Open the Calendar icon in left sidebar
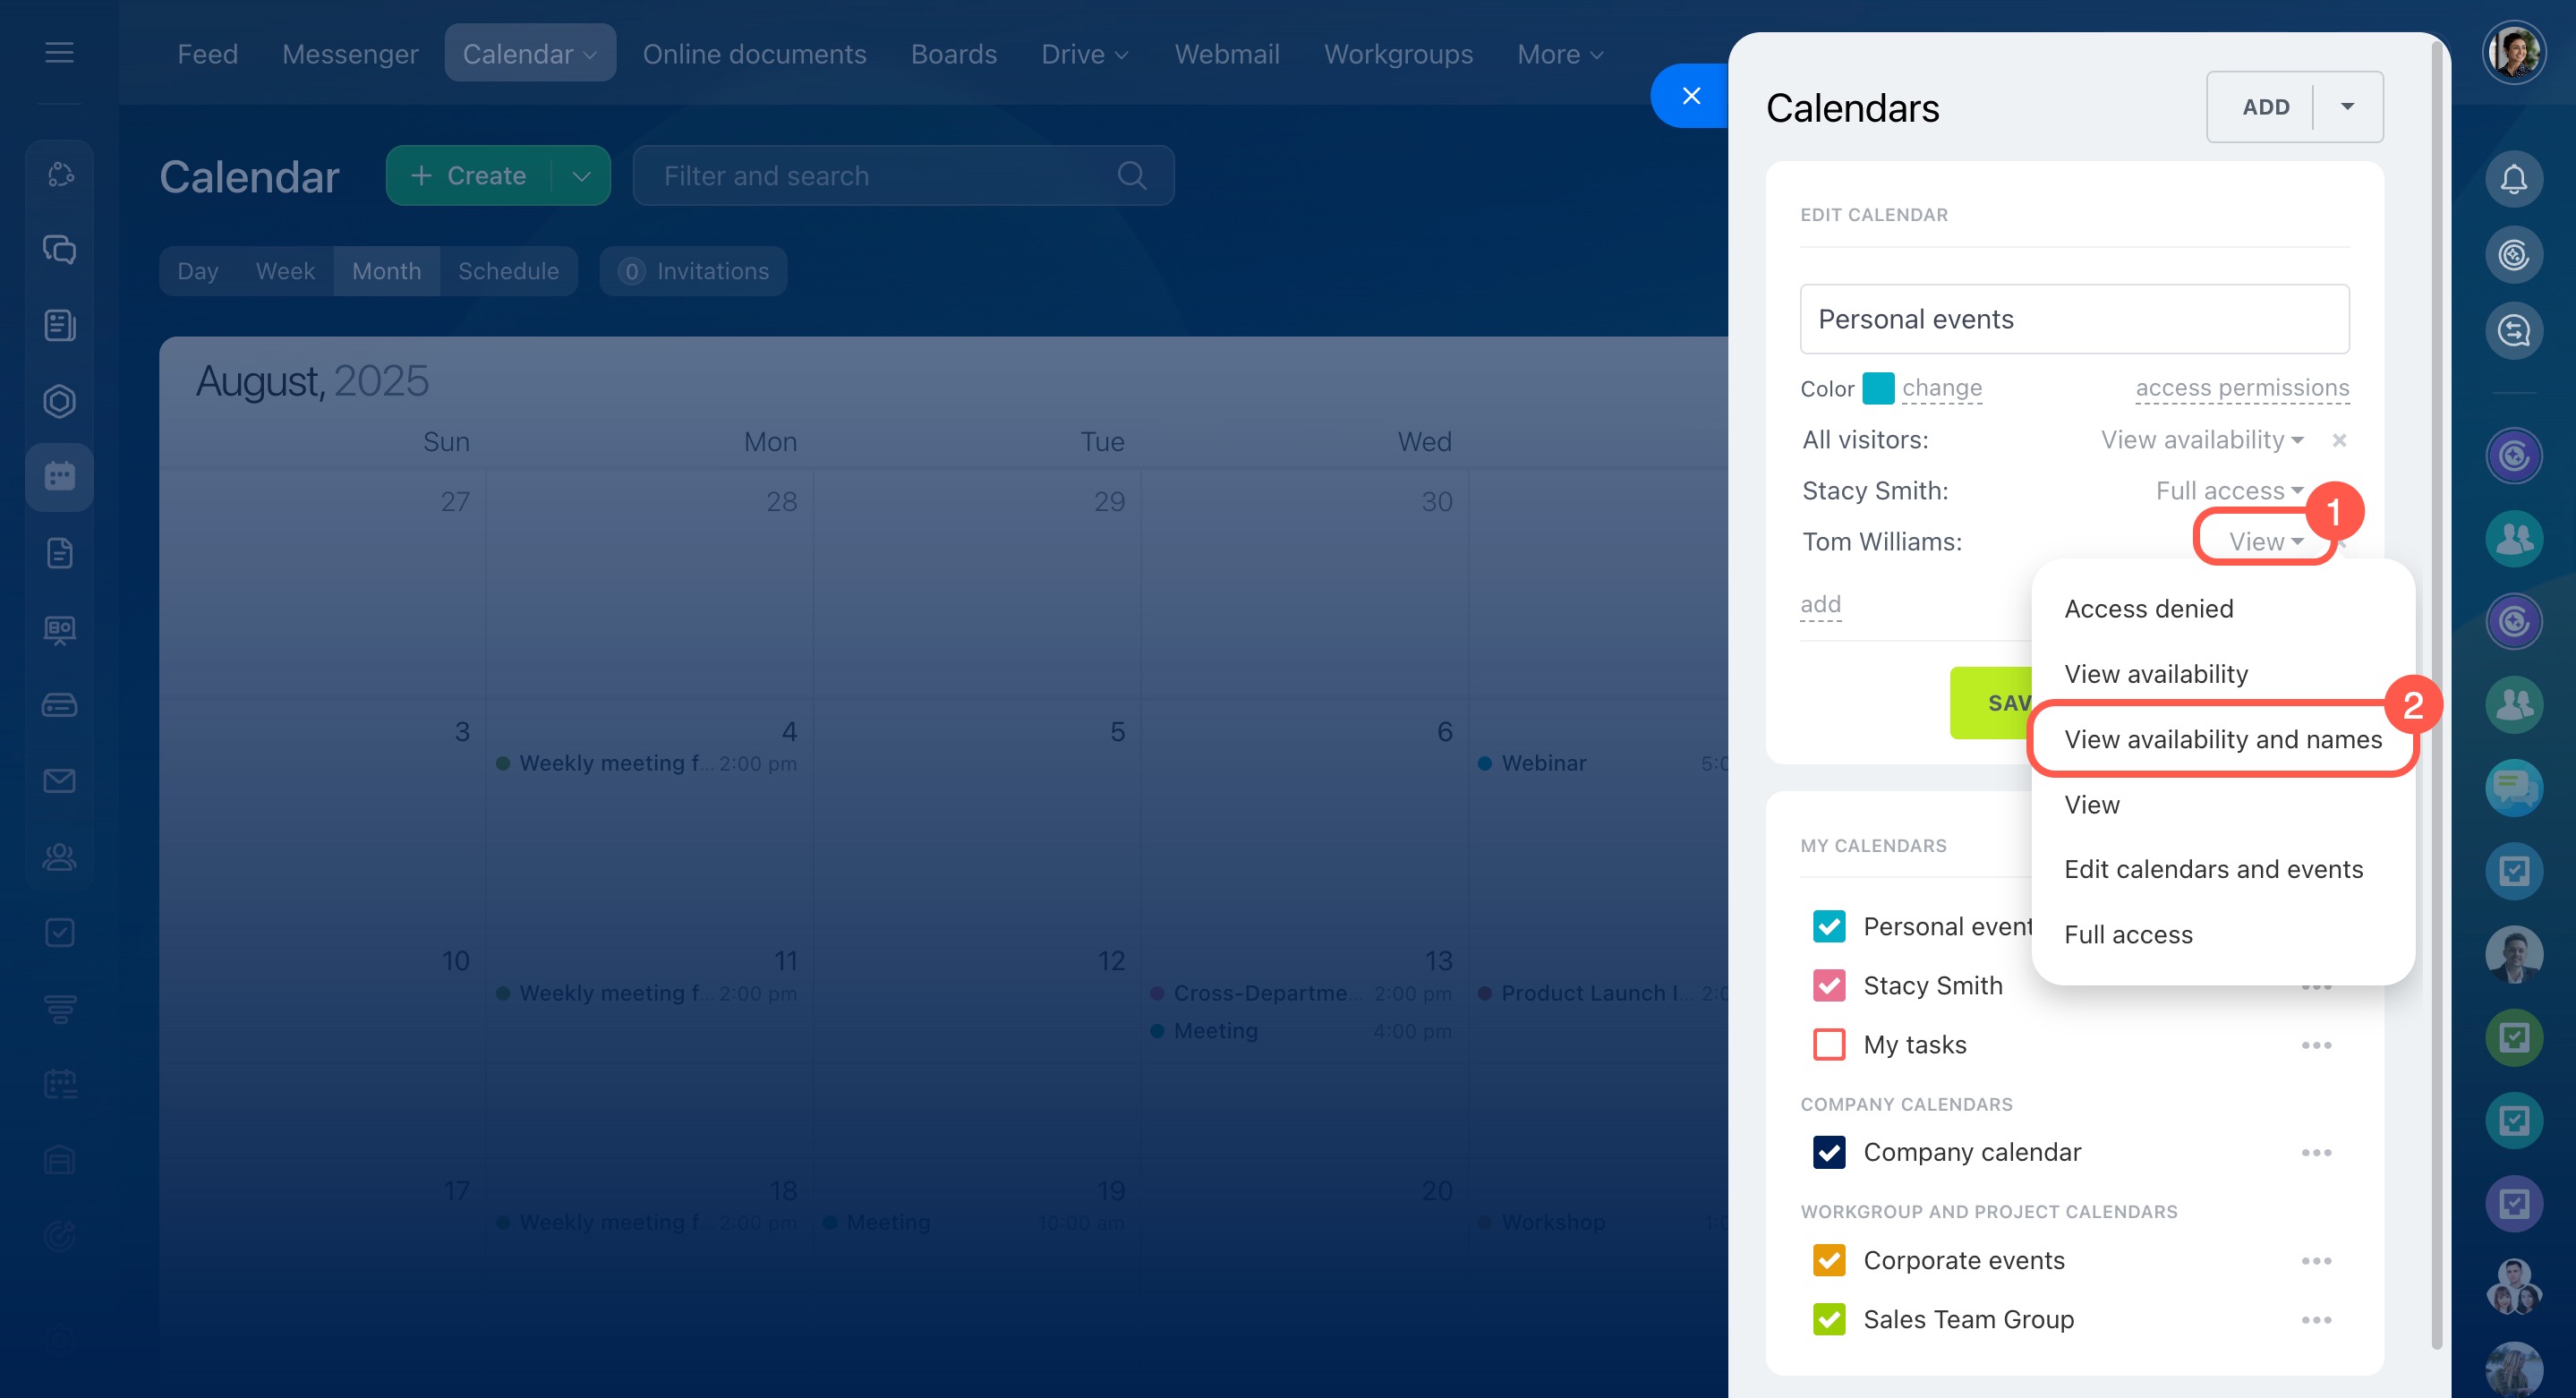Viewport: 2576px width, 1398px height. tap(59, 476)
